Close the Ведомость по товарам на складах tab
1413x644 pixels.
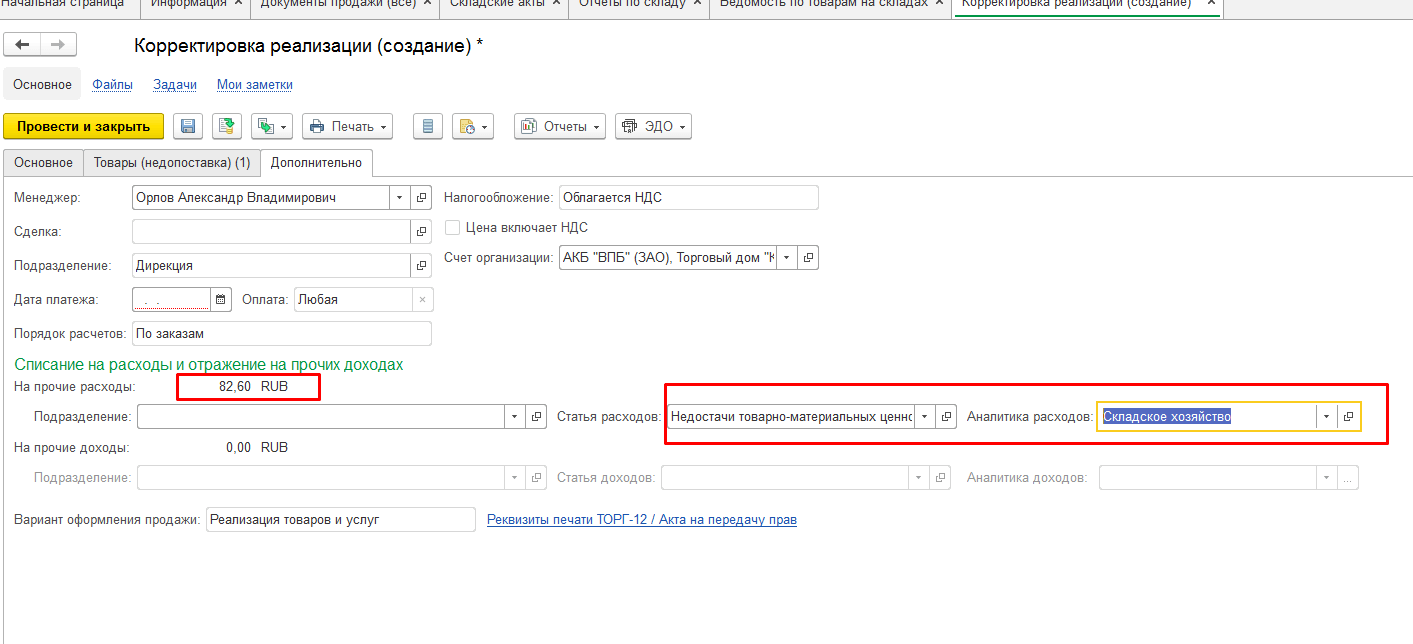point(938,3)
